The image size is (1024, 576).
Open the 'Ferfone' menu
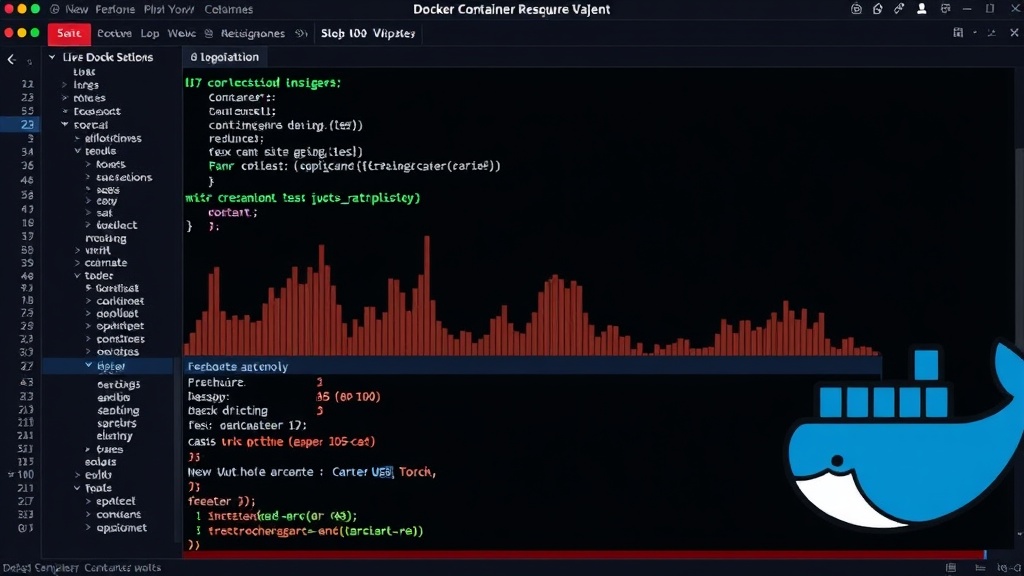(x=115, y=9)
